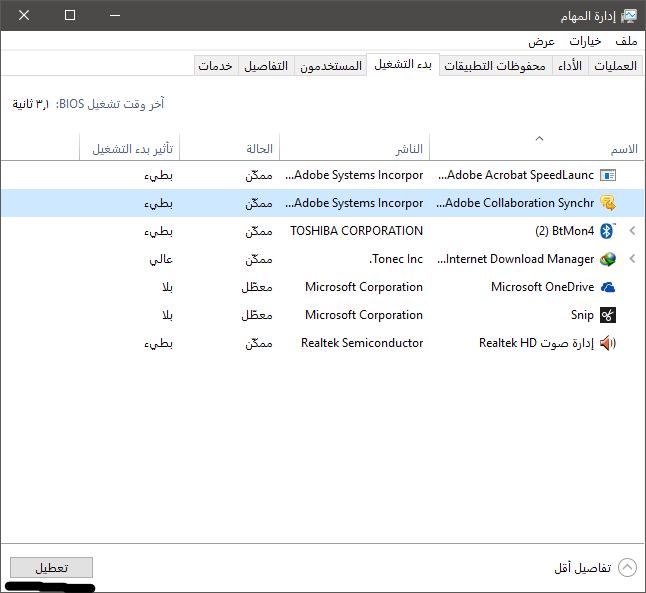Switch to the 'خدمات' tab

[215, 66]
